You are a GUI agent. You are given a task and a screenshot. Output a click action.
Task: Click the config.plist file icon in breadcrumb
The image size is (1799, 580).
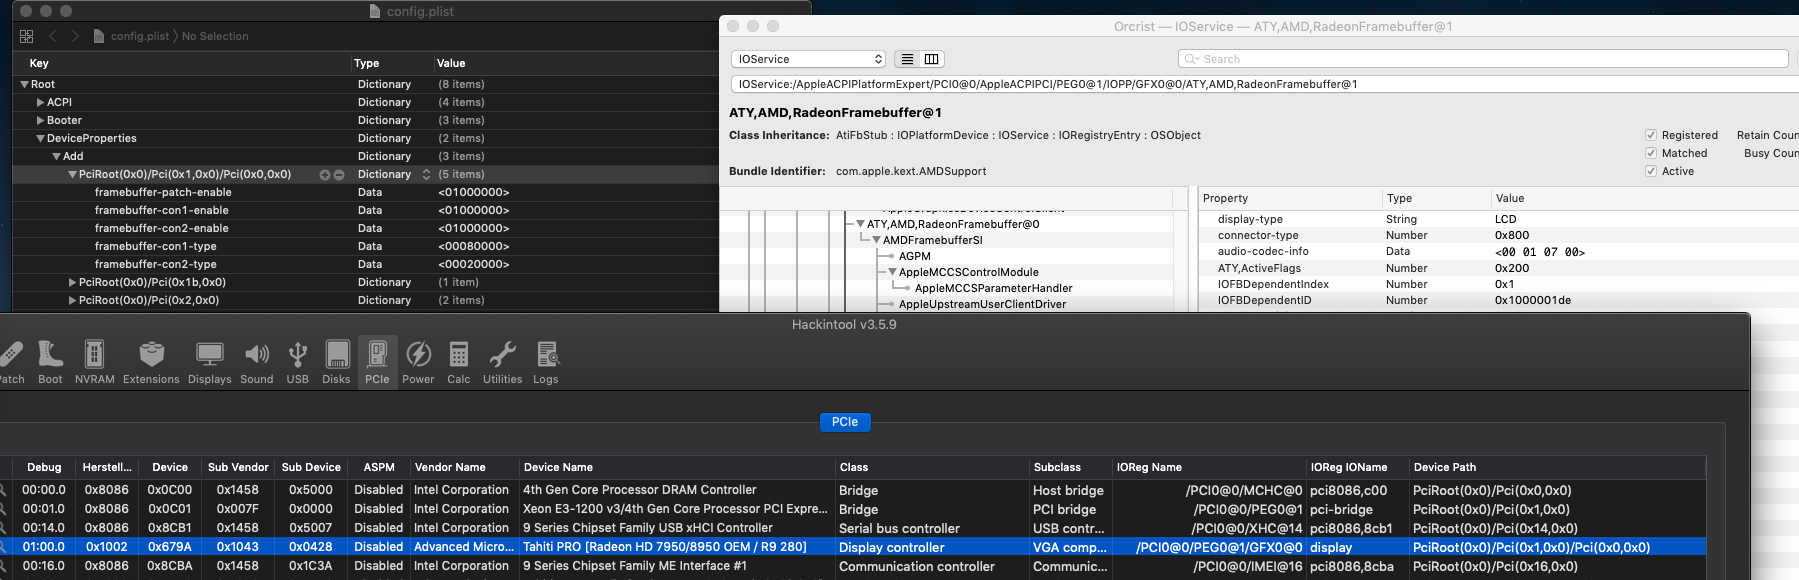pos(99,36)
